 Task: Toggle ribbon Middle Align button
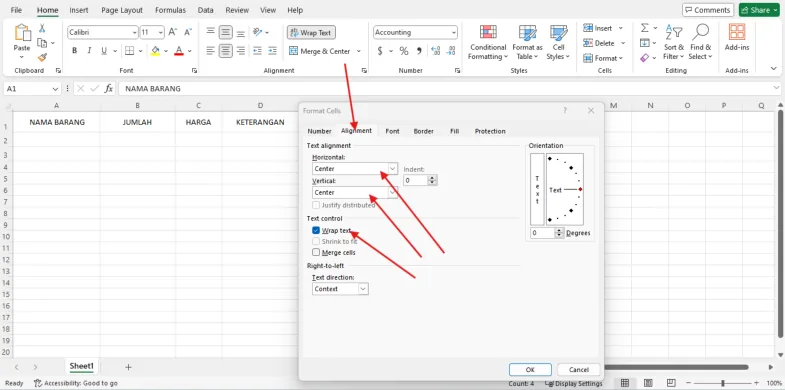pos(226,32)
